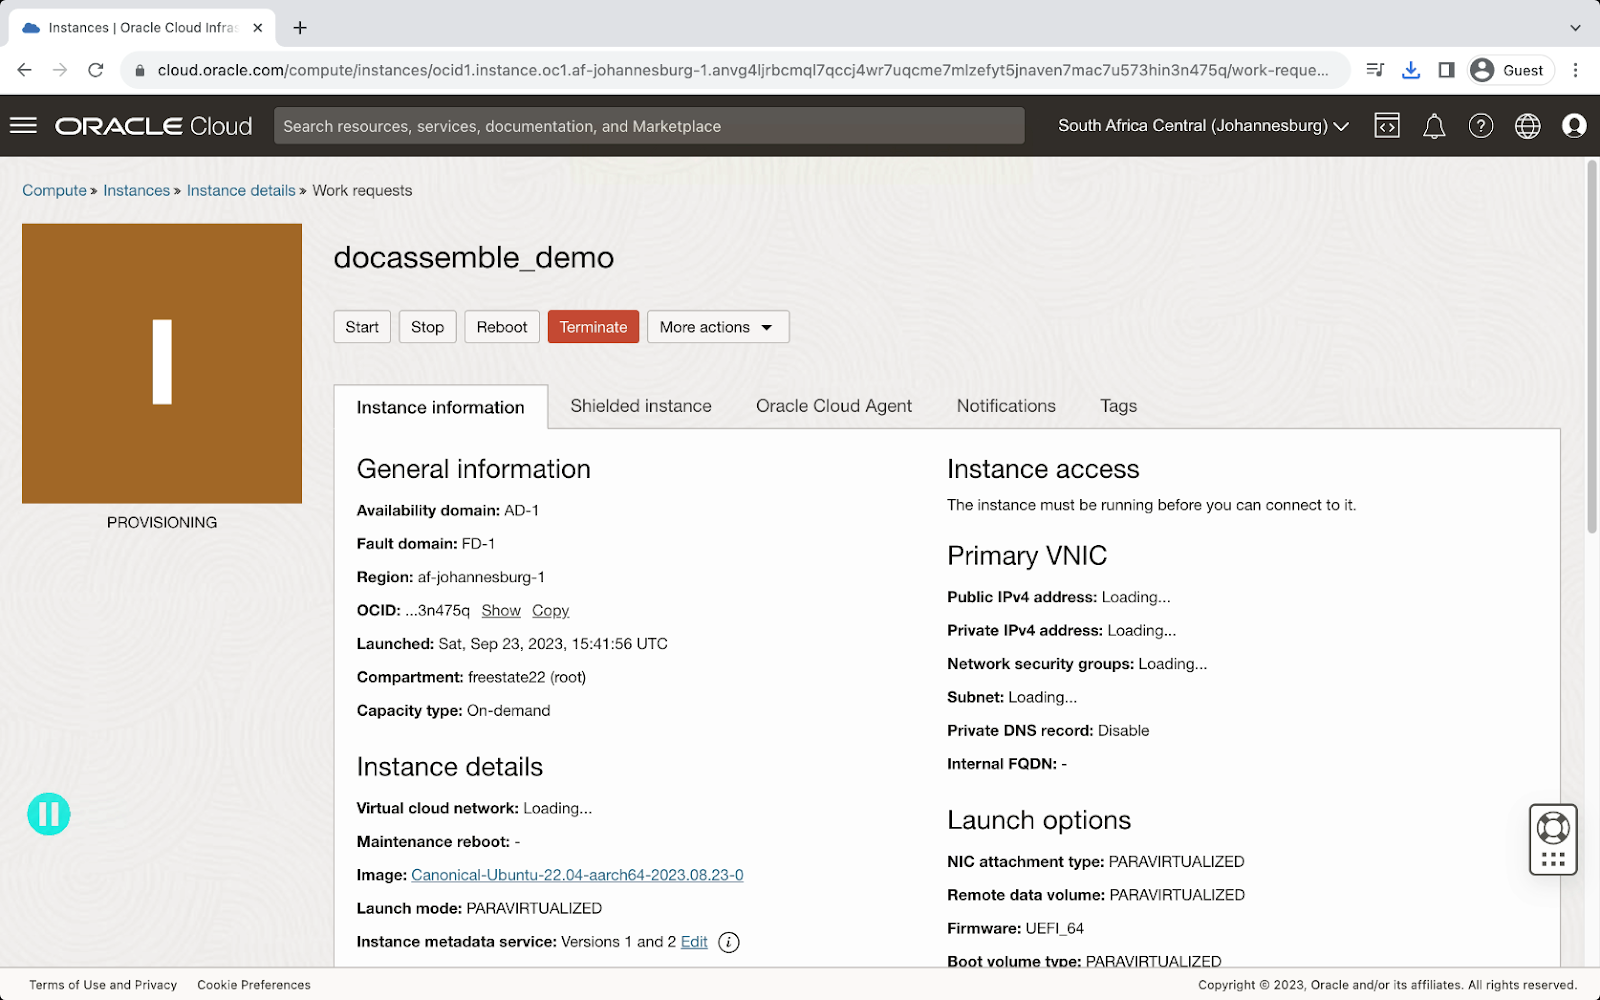Click the browser forward arrow
The image size is (1600, 1000).
(x=60, y=70)
